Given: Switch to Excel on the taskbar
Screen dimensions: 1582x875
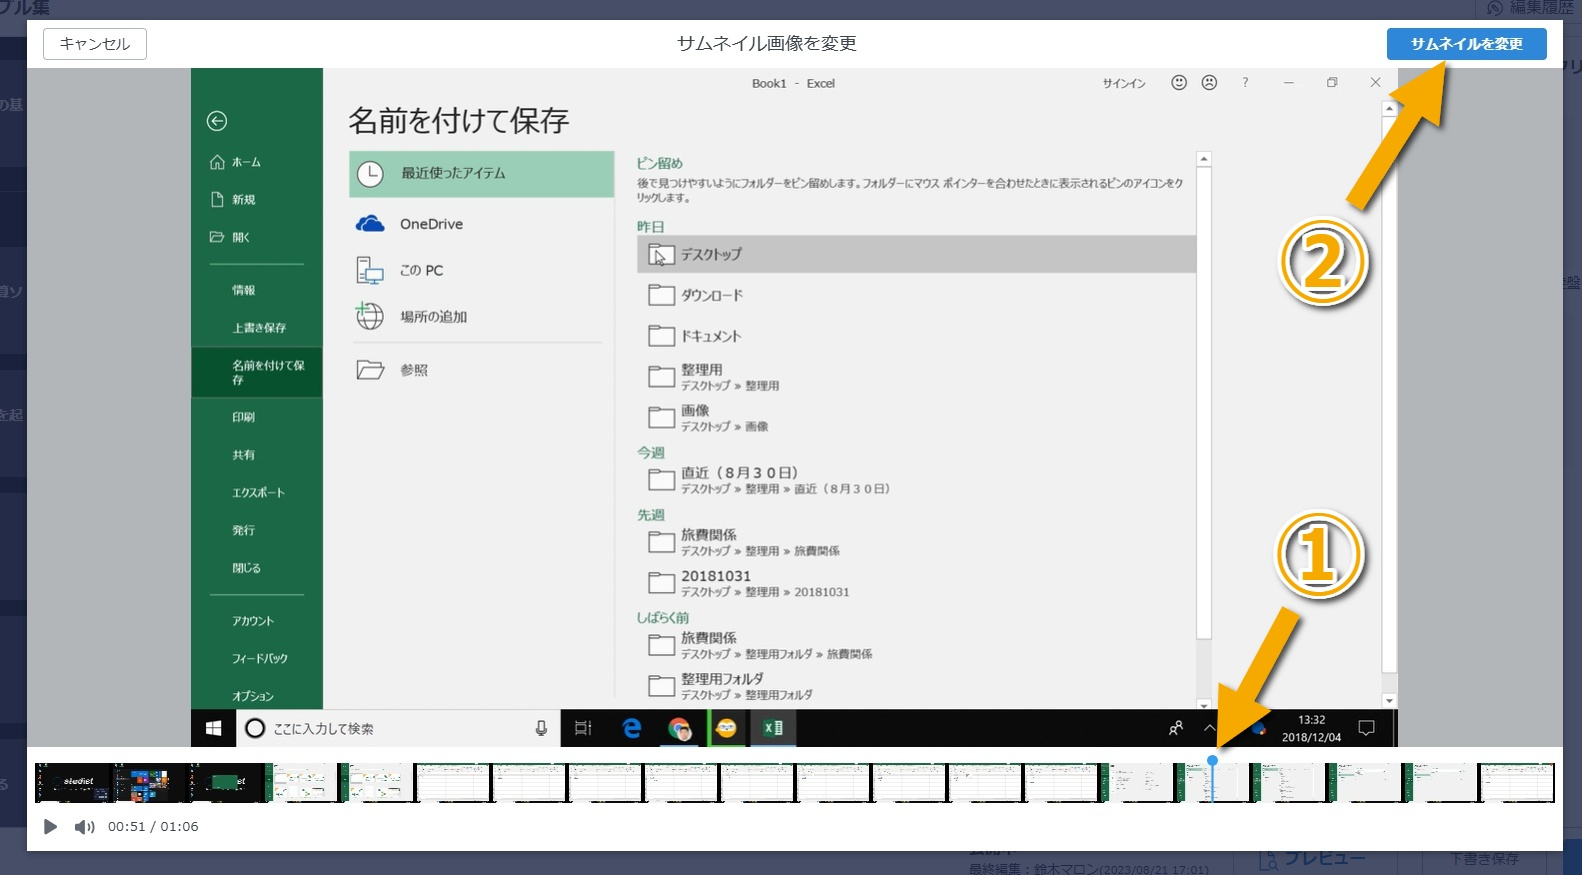Looking at the screenshot, I should [773, 729].
